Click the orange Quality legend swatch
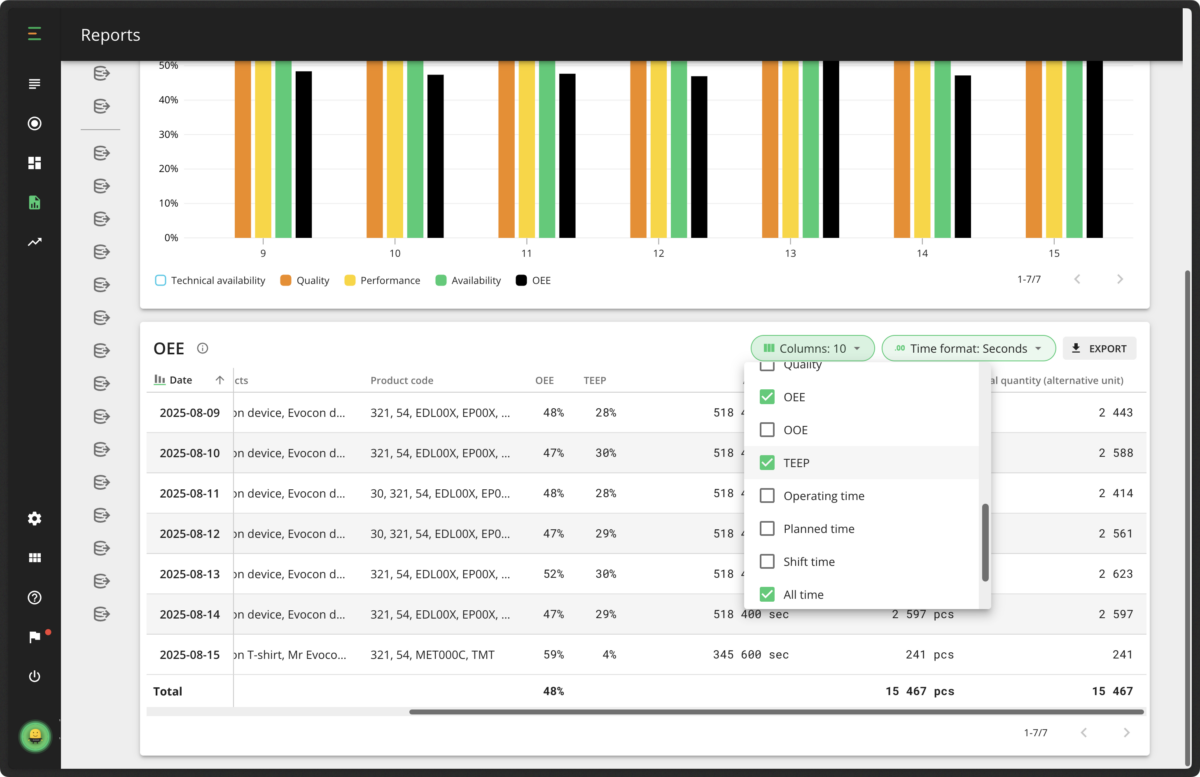 coord(286,281)
